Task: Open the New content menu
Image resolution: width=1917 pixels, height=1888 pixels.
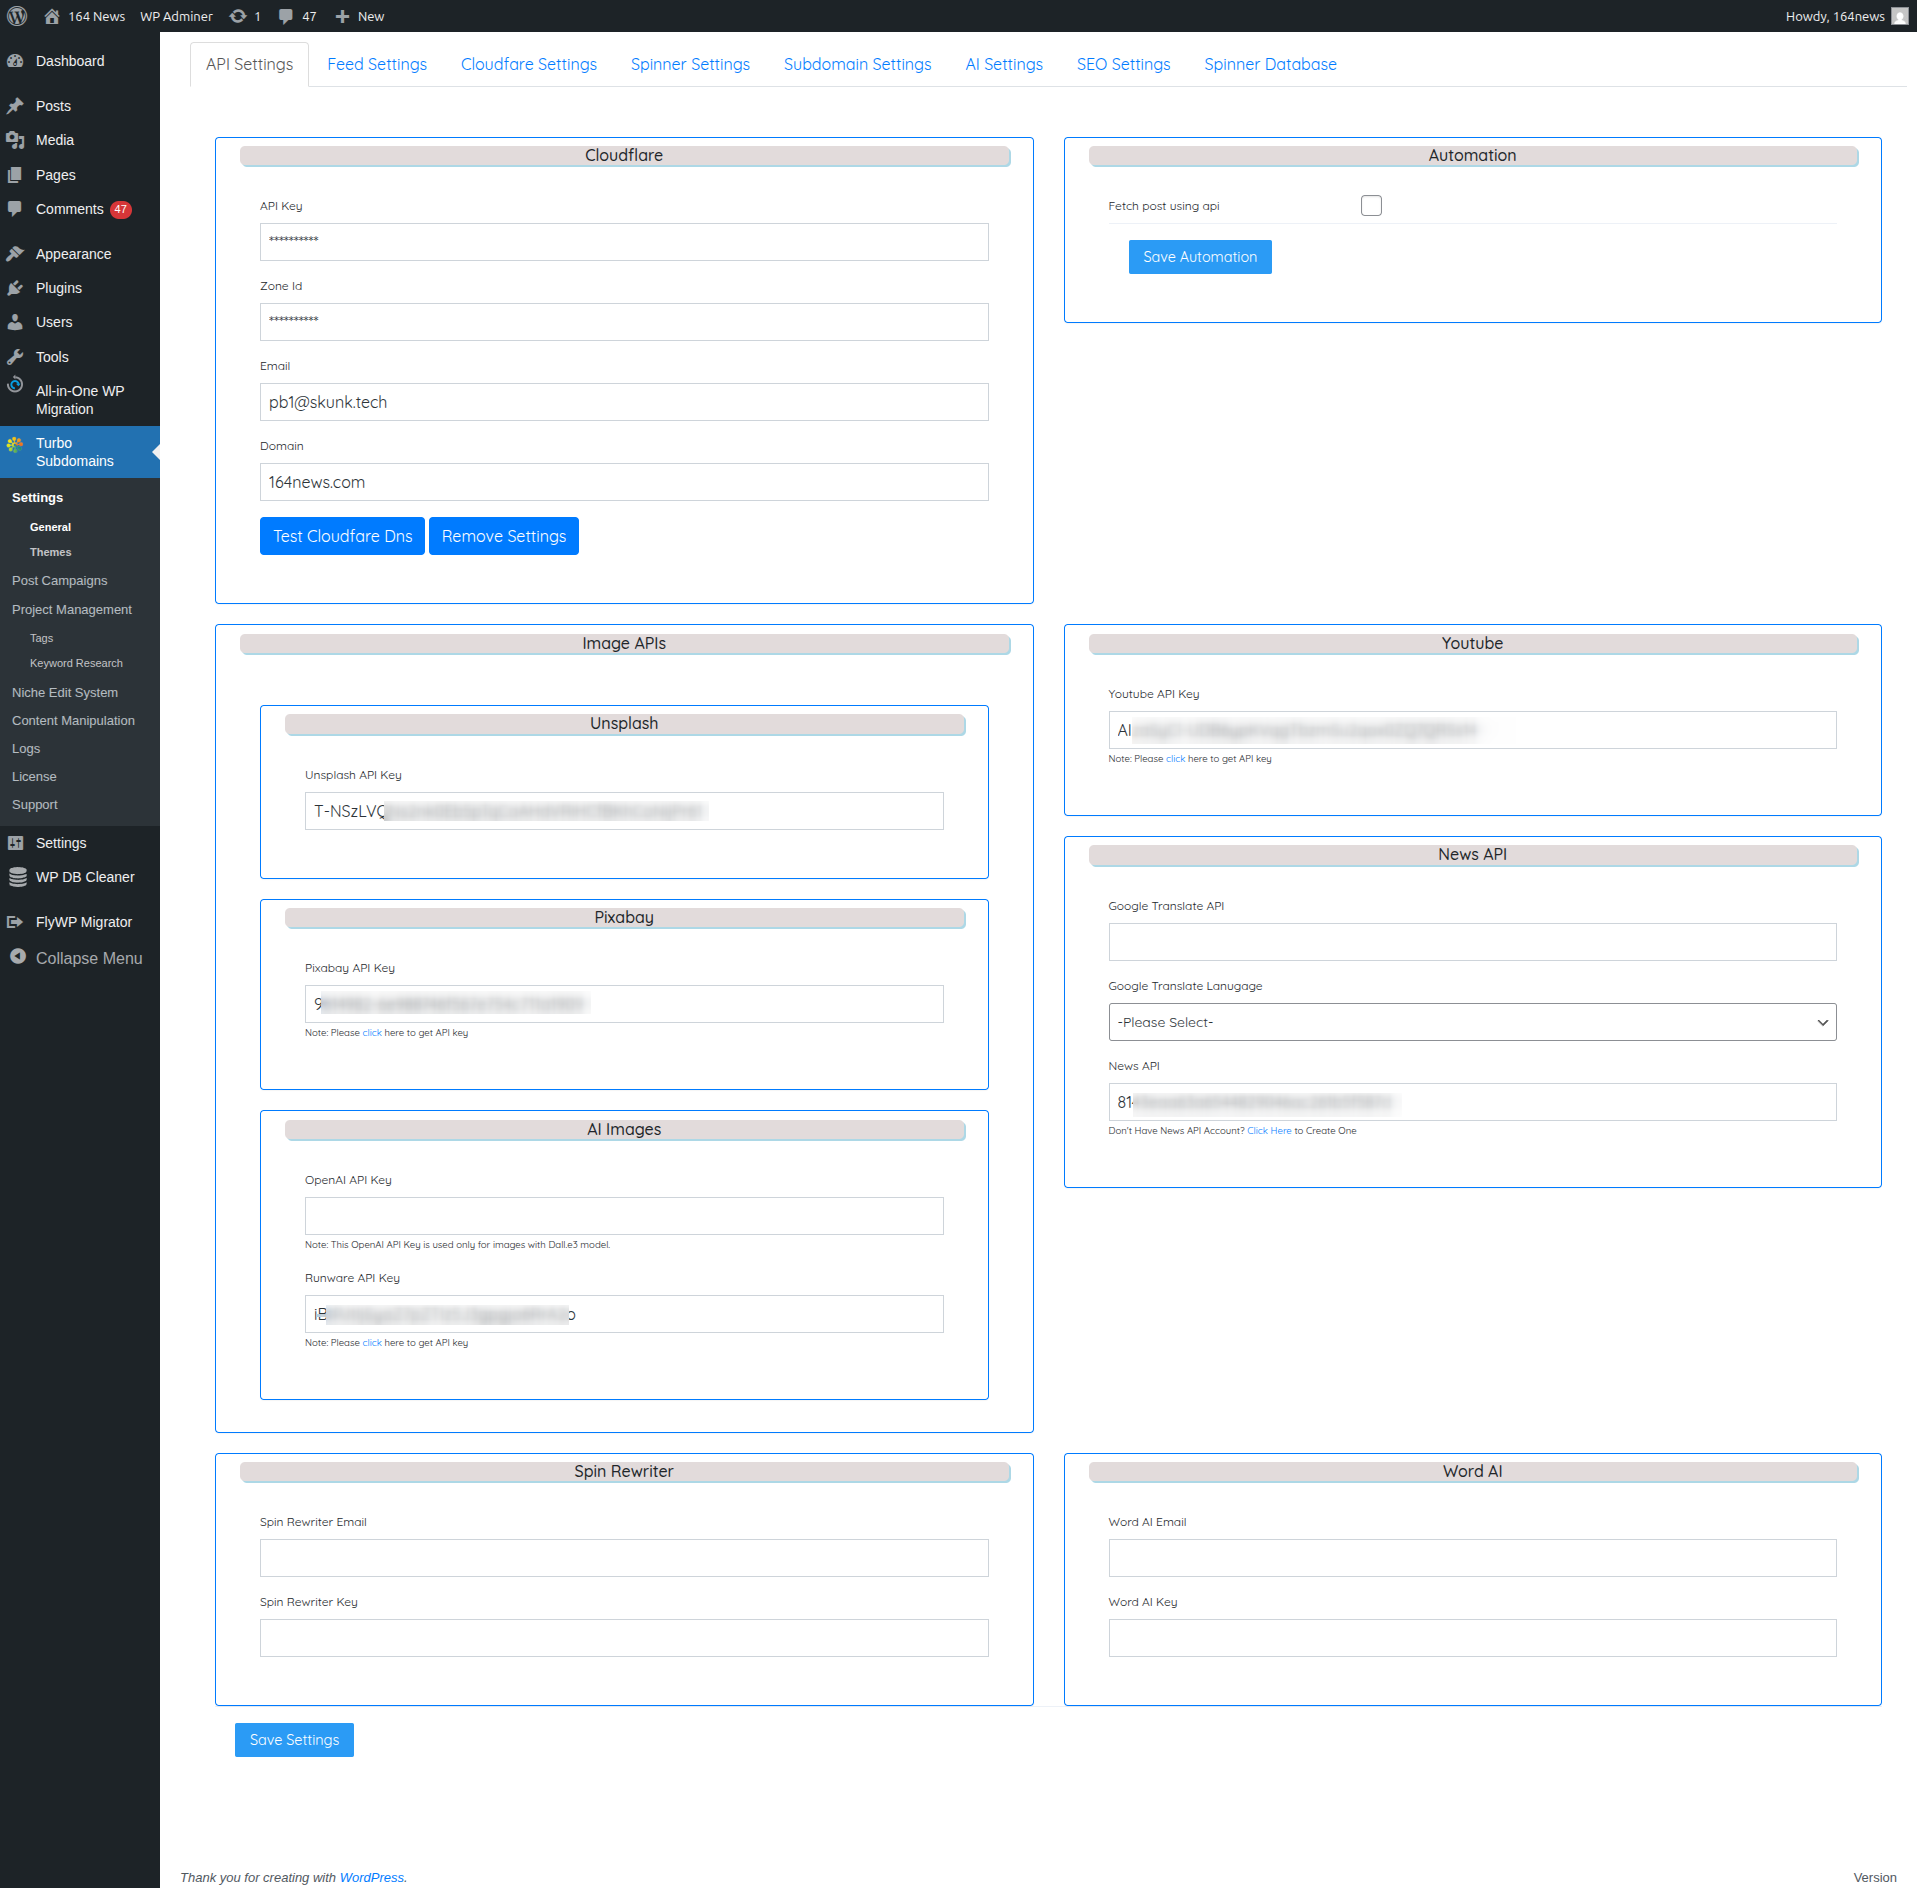Action: pyautogui.click(x=360, y=16)
